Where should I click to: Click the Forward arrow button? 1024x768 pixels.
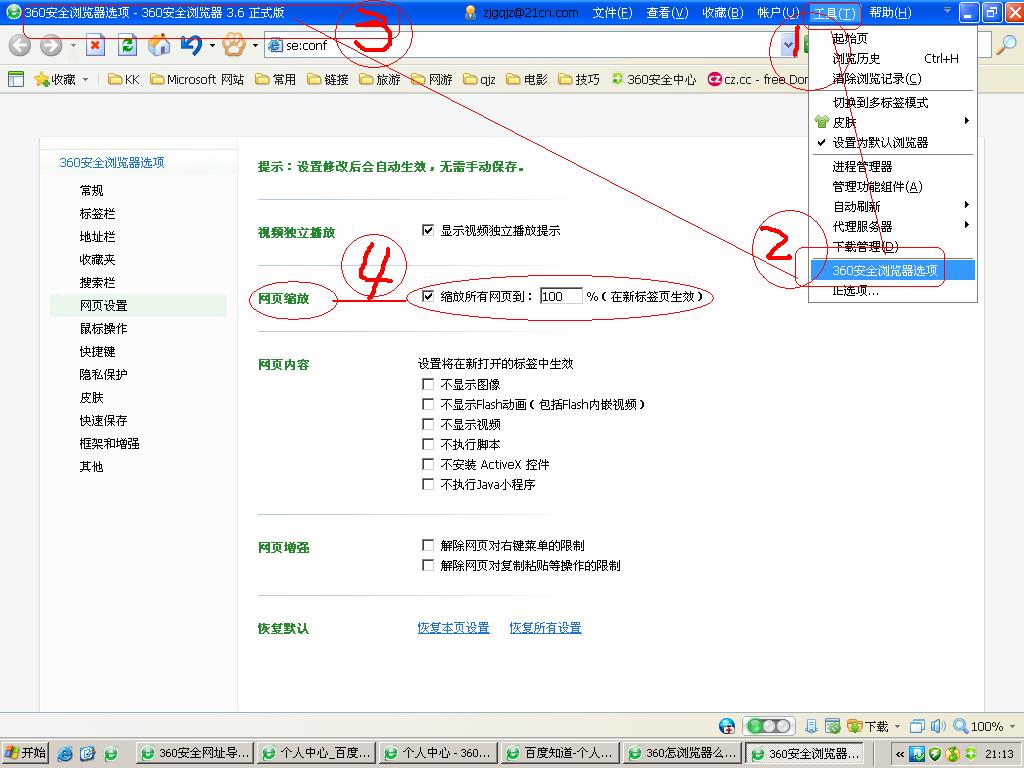pos(51,45)
